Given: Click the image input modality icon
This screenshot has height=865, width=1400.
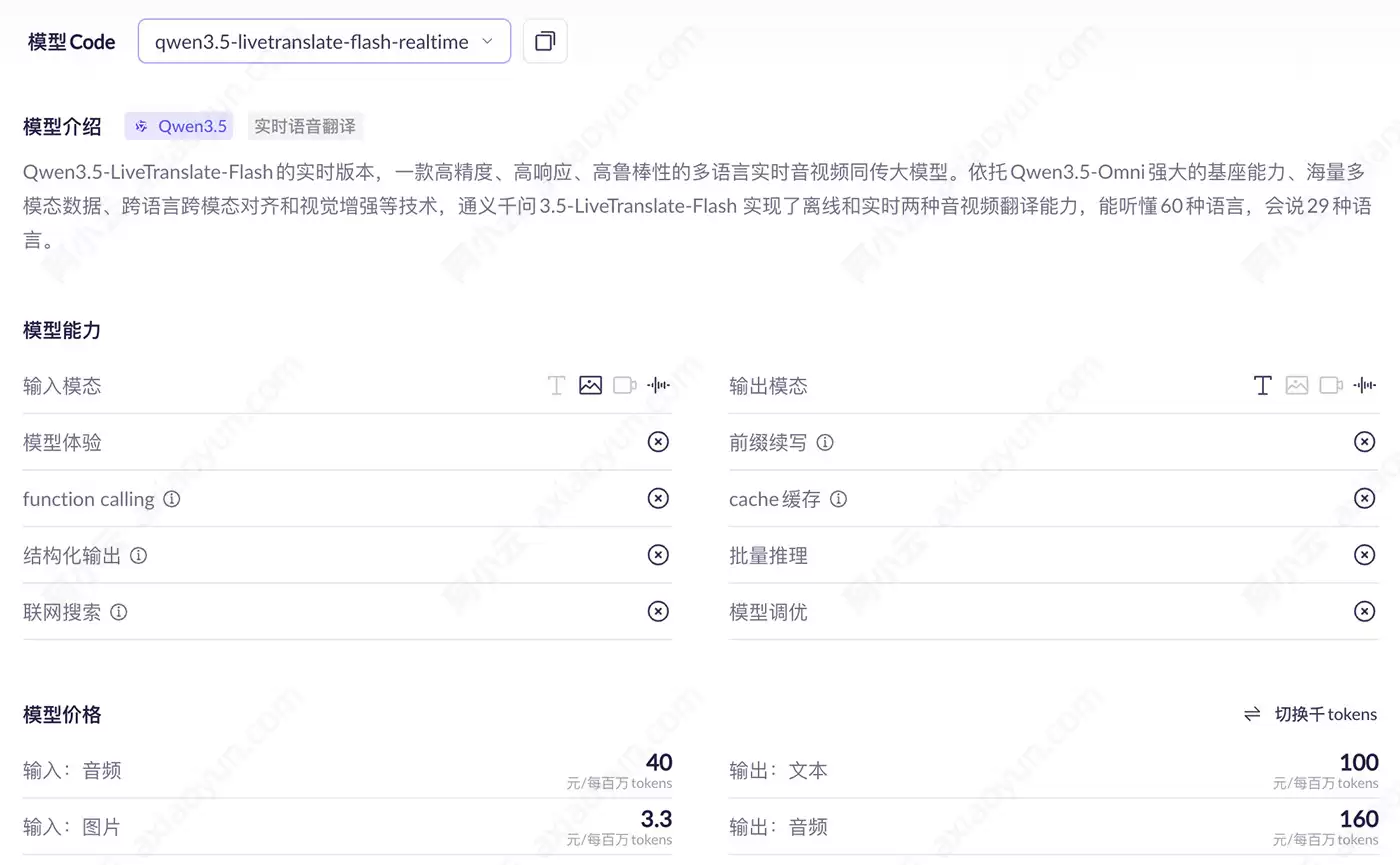Looking at the screenshot, I should pyautogui.click(x=591, y=385).
